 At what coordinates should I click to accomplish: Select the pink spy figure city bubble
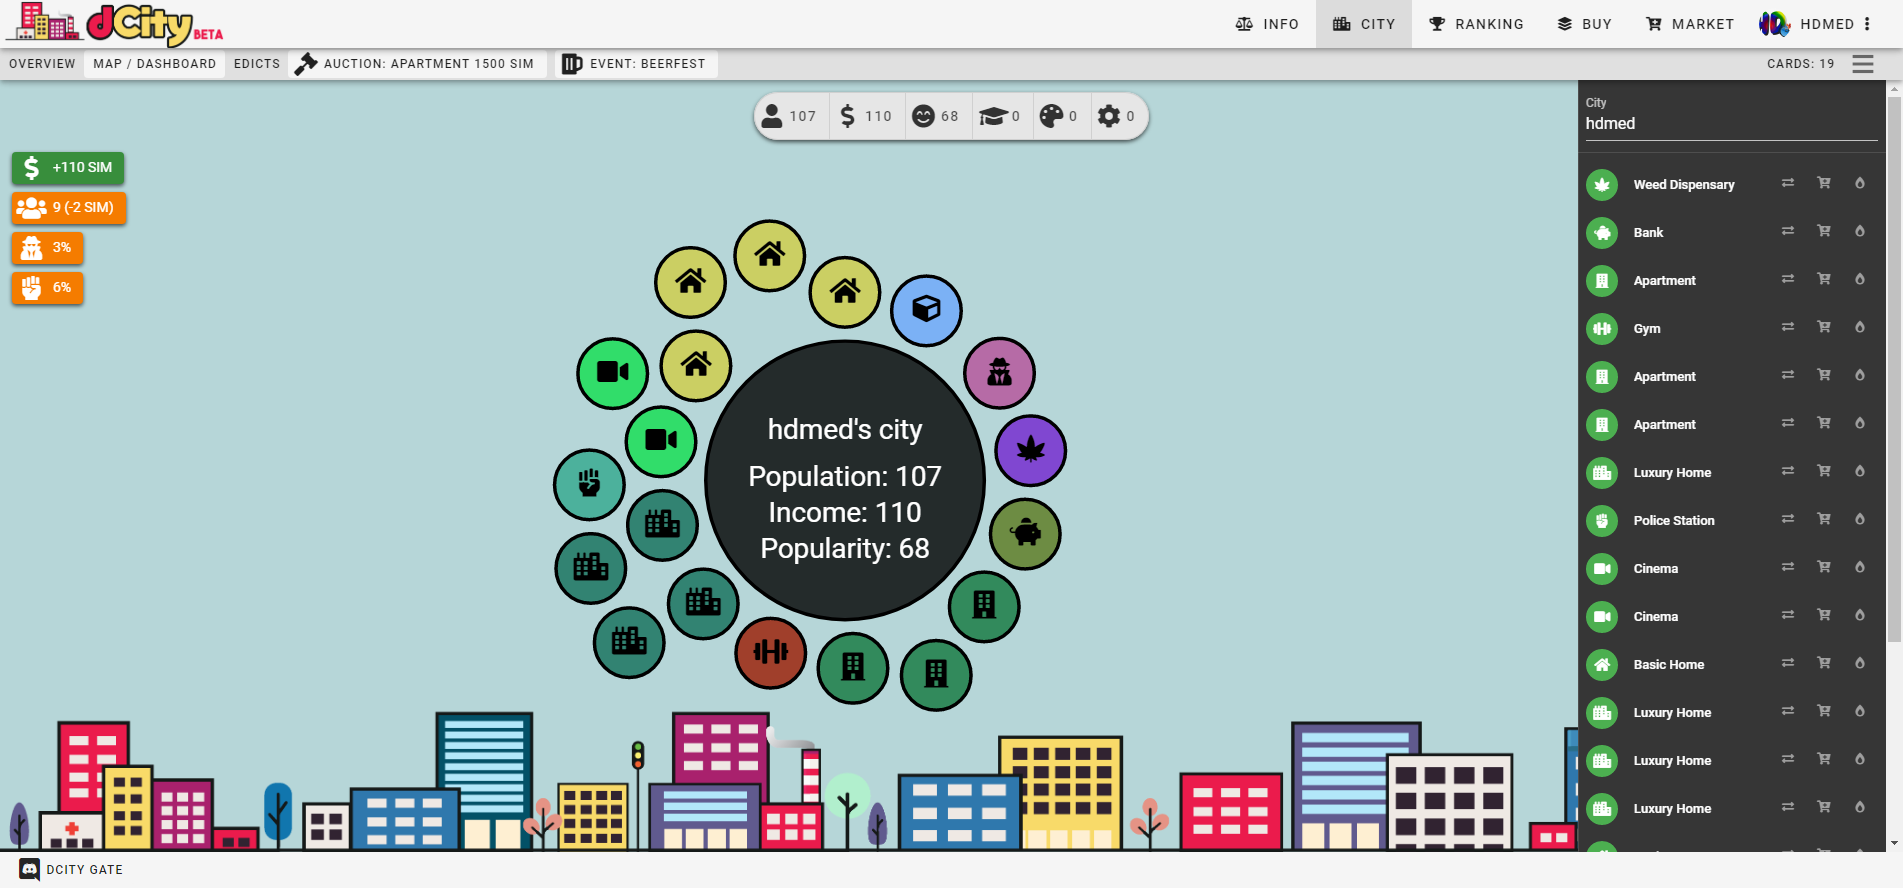coord(999,373)
